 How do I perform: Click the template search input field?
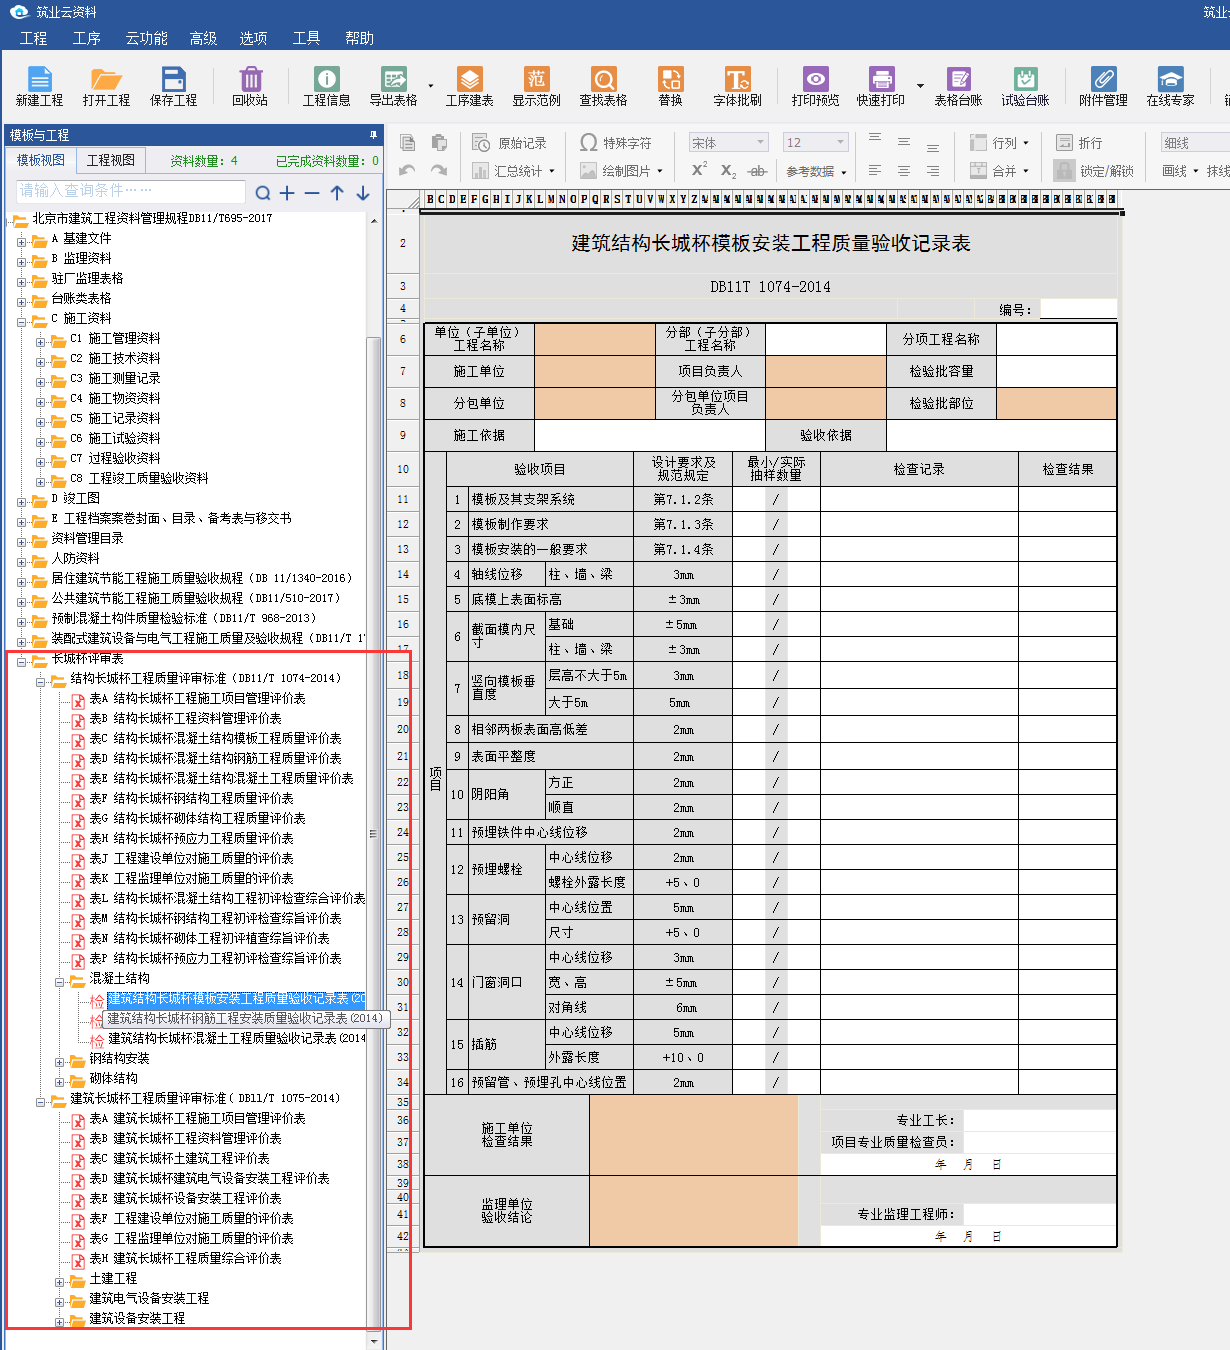pos(131,191)
